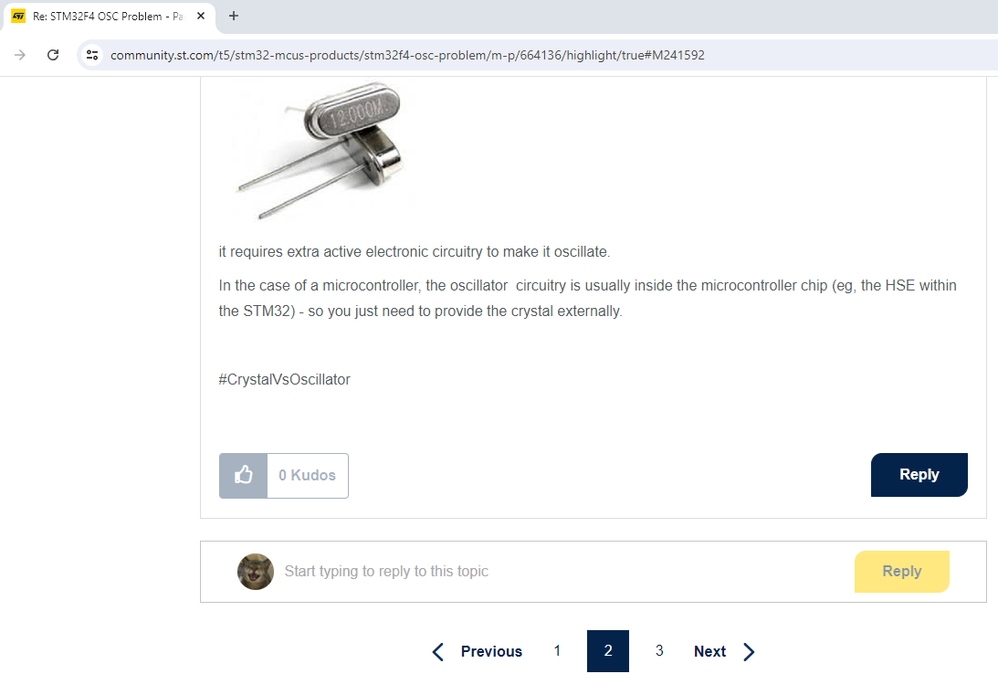Click the user avatar in the reply box
This screenshot has width=998, height=686.
(x=255, y=571)
